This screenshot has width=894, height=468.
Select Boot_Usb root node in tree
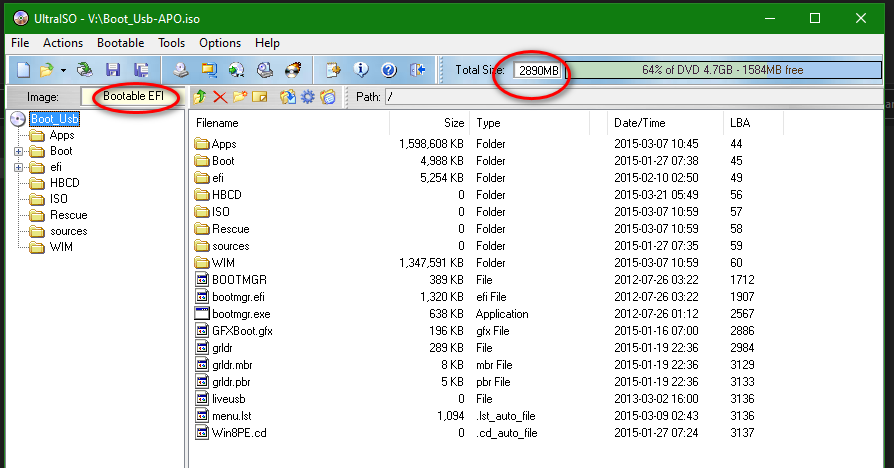point(54,119)
